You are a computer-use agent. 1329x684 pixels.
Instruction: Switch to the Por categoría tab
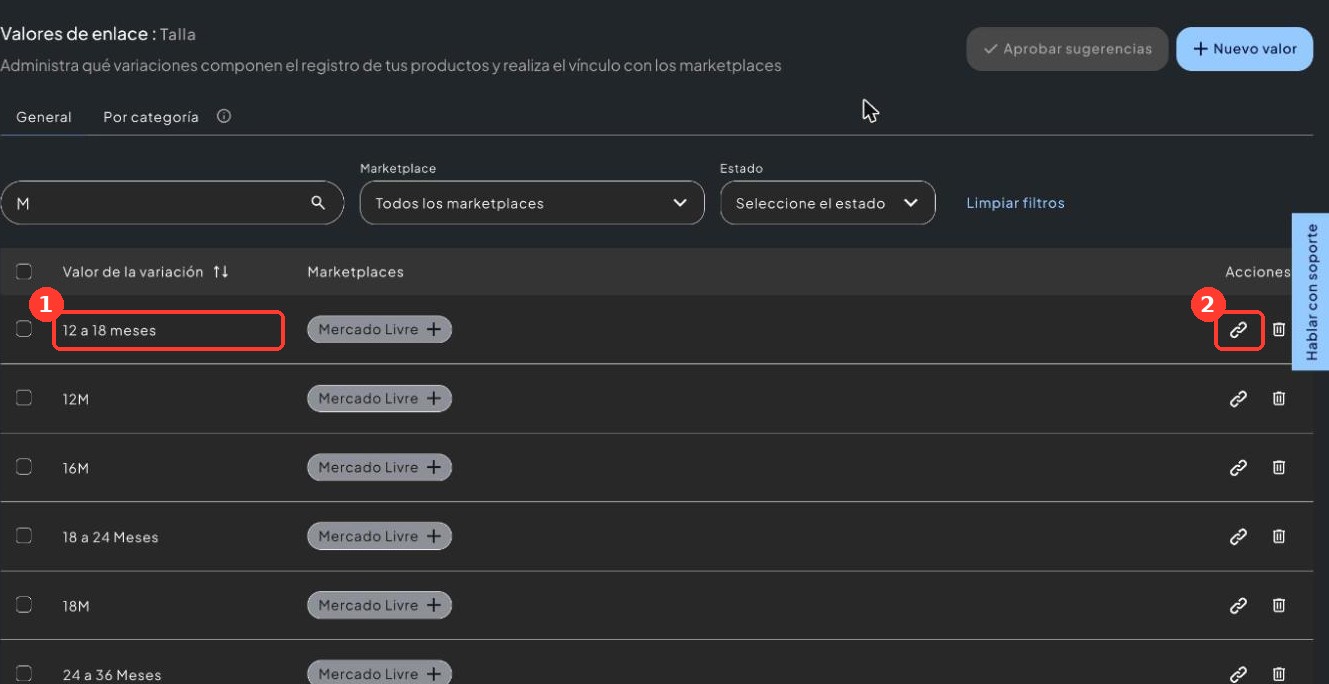[x=151, y=117]
